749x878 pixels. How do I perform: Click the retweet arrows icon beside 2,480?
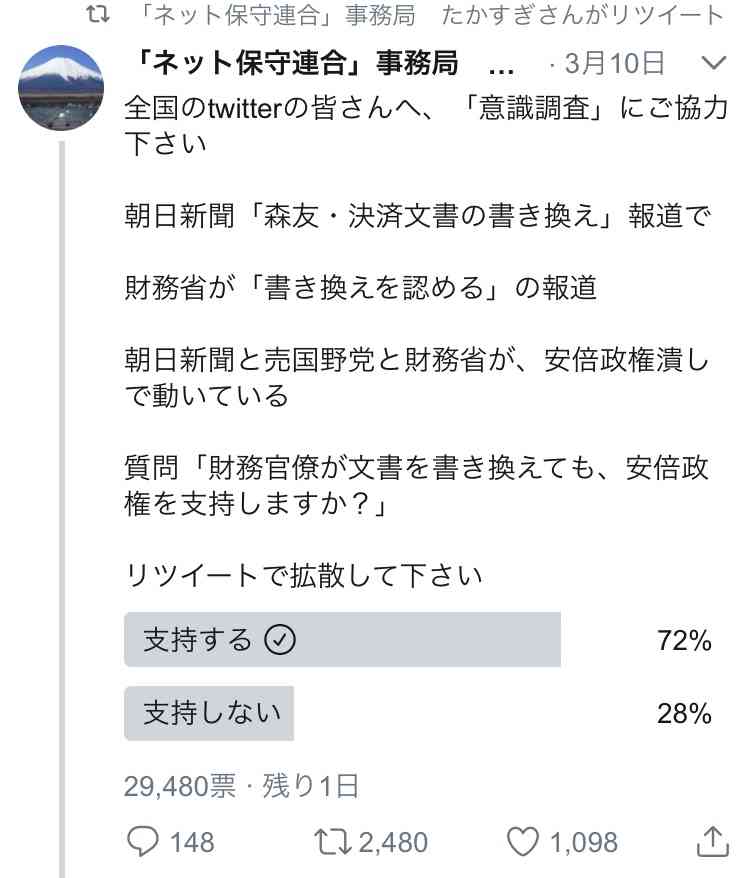tap(332, 842)
